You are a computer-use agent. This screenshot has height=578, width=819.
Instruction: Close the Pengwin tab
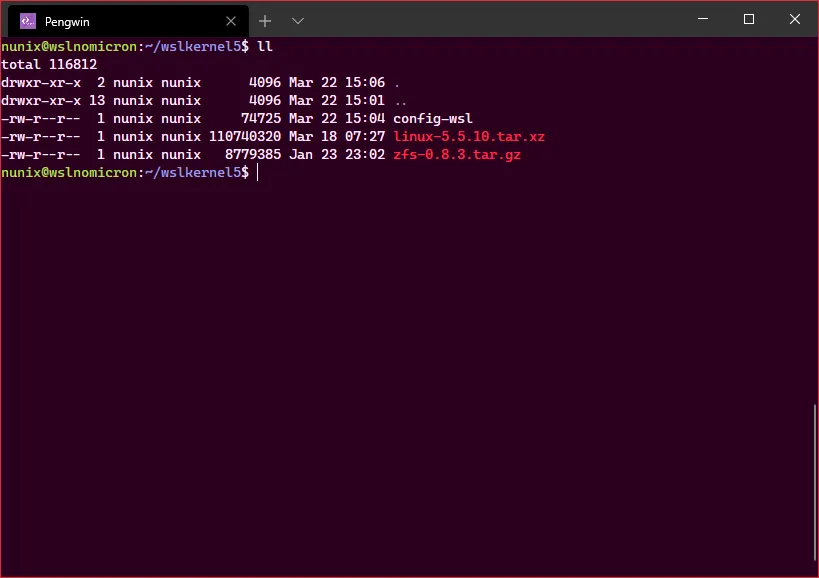click(x=231, y=21)
